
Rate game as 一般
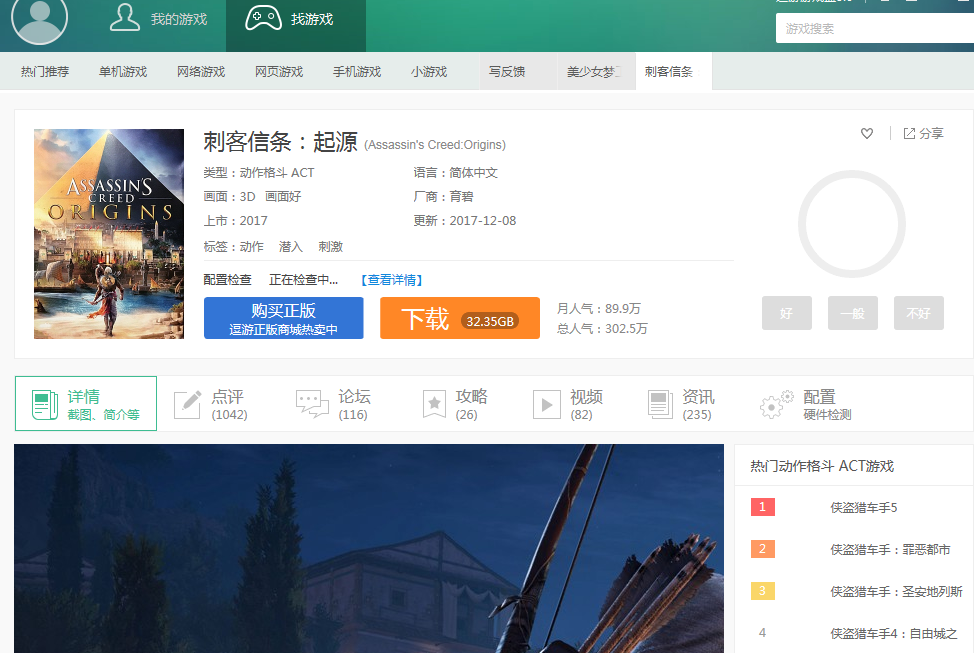[x=852, y=313]
